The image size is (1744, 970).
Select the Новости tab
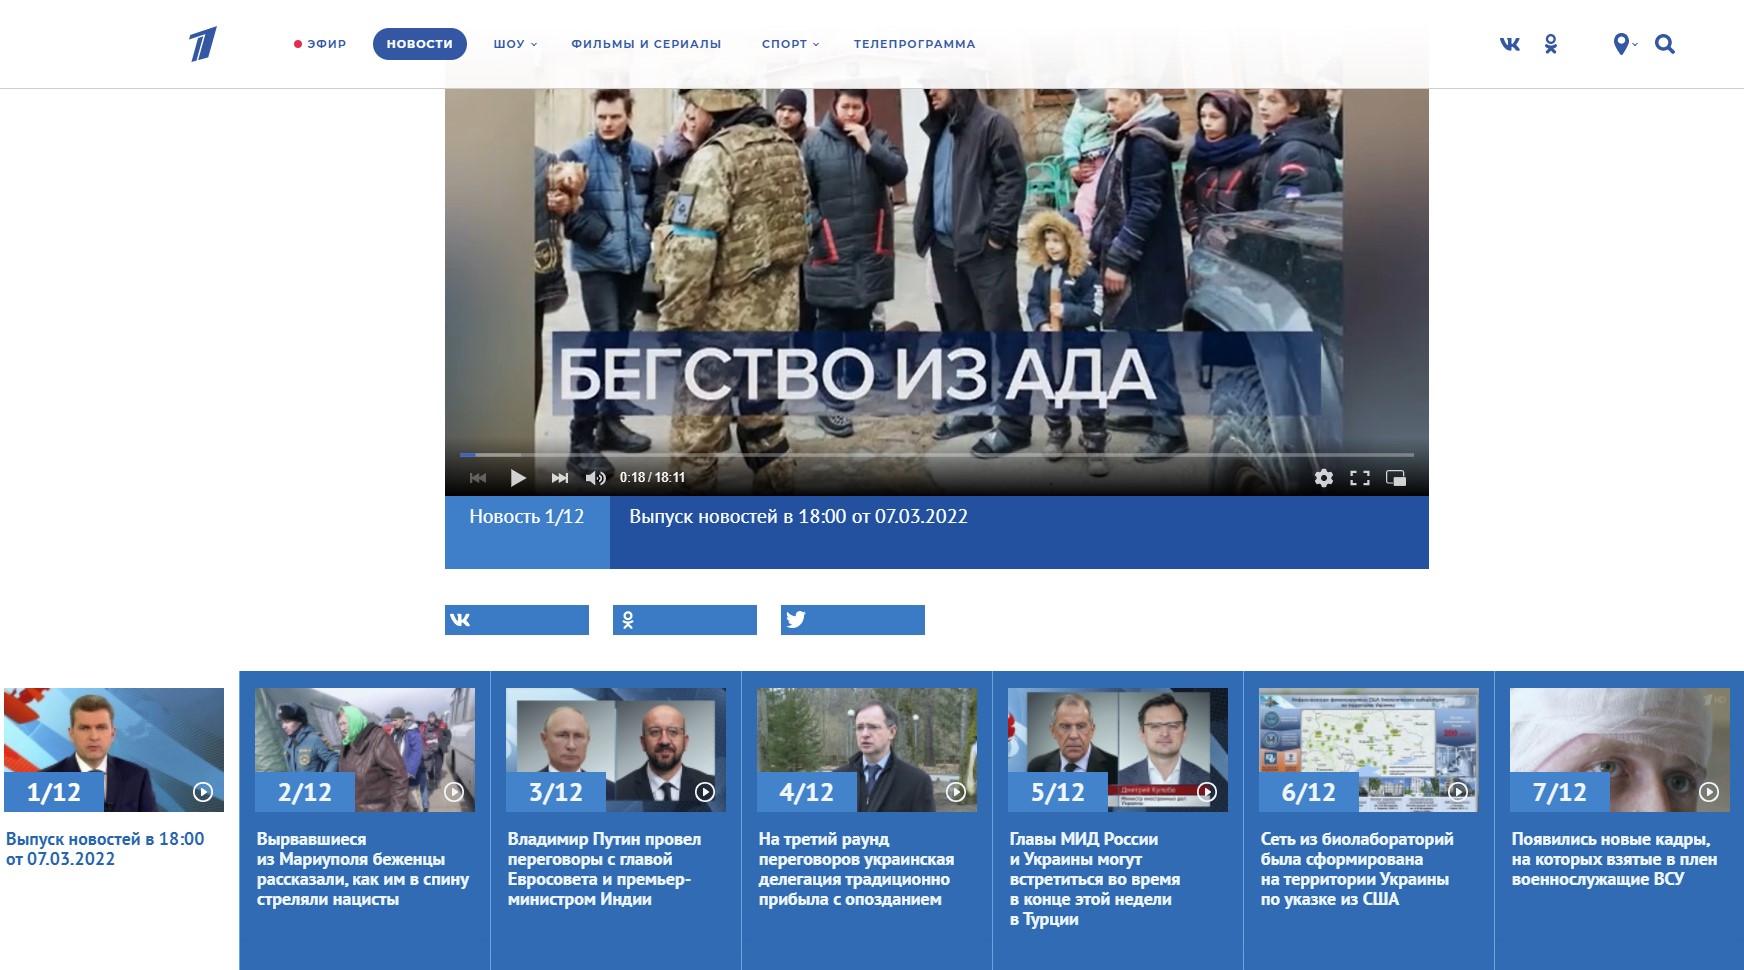[x=419, y=44]
